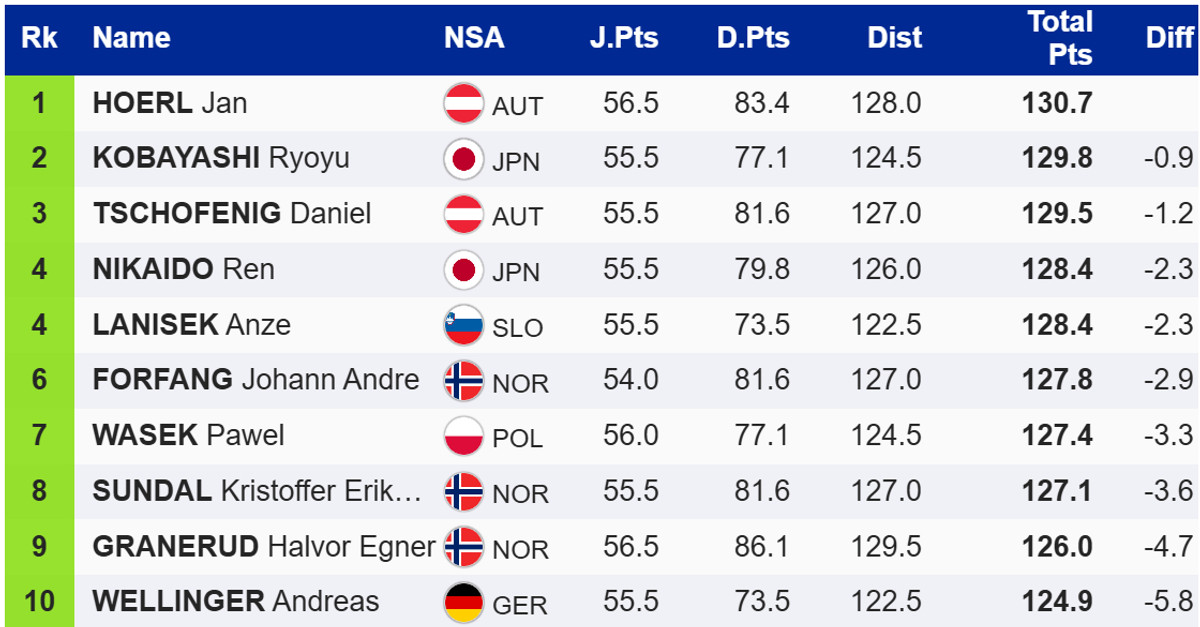Open KOBAYASHI Ryoyu's athlete link
Image resolution: width=1200 pixels, height=627 pixels.
click(x=221, y=159)
